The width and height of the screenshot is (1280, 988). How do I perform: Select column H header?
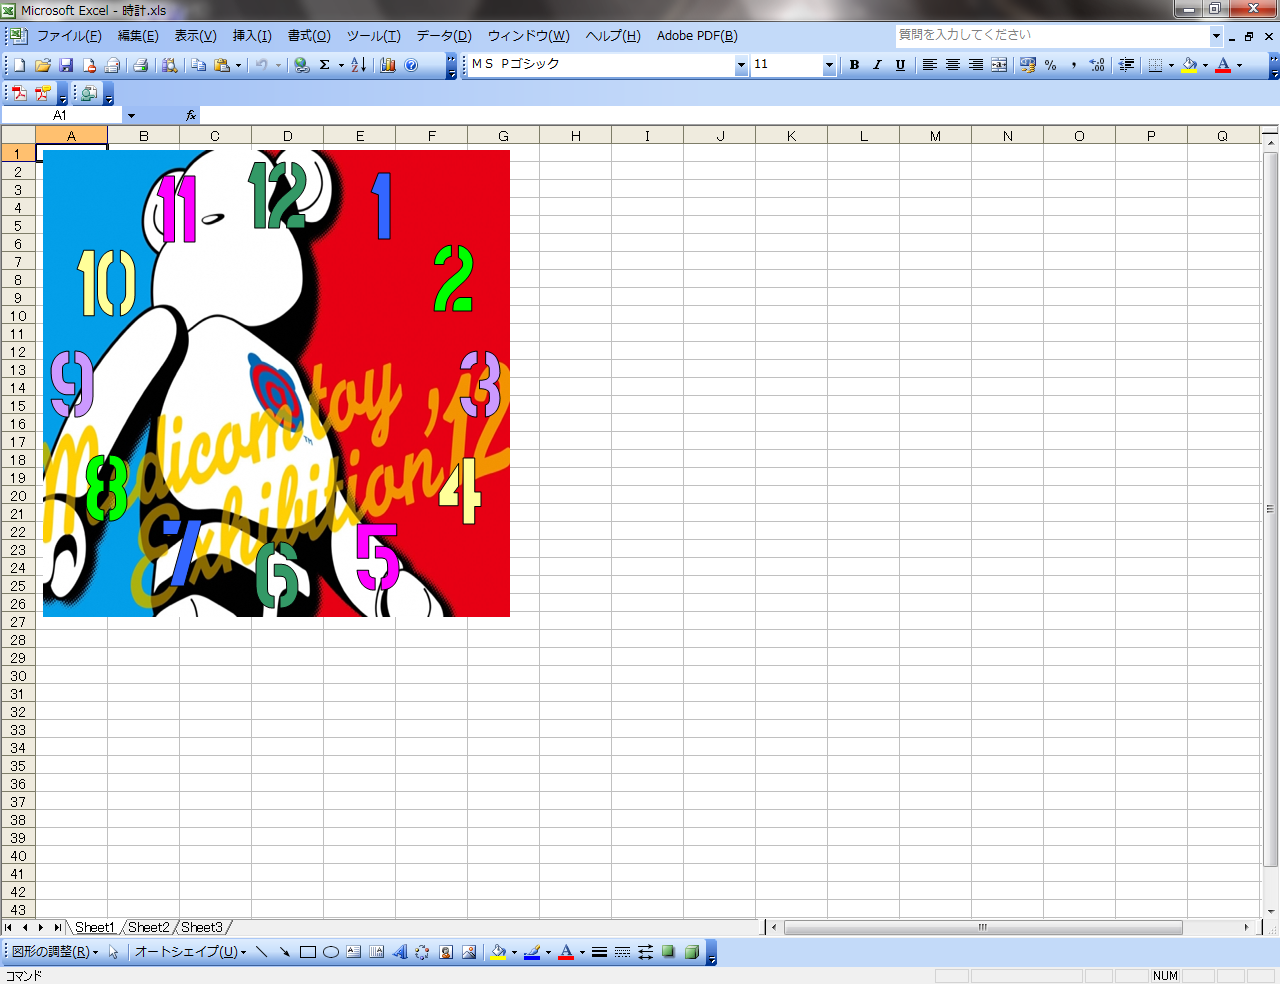pos(576,136)
